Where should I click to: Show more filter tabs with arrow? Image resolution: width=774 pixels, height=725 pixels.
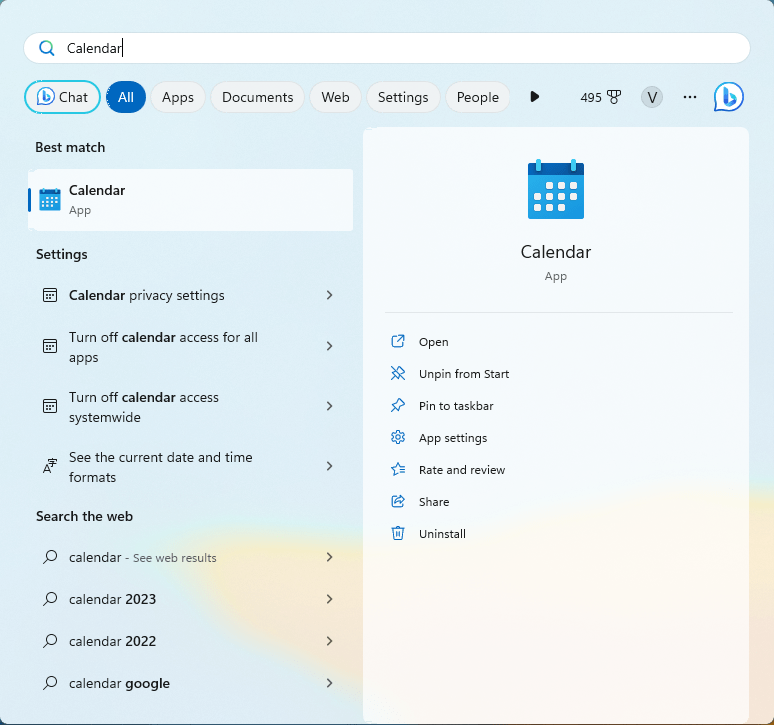tap(535, 97)
